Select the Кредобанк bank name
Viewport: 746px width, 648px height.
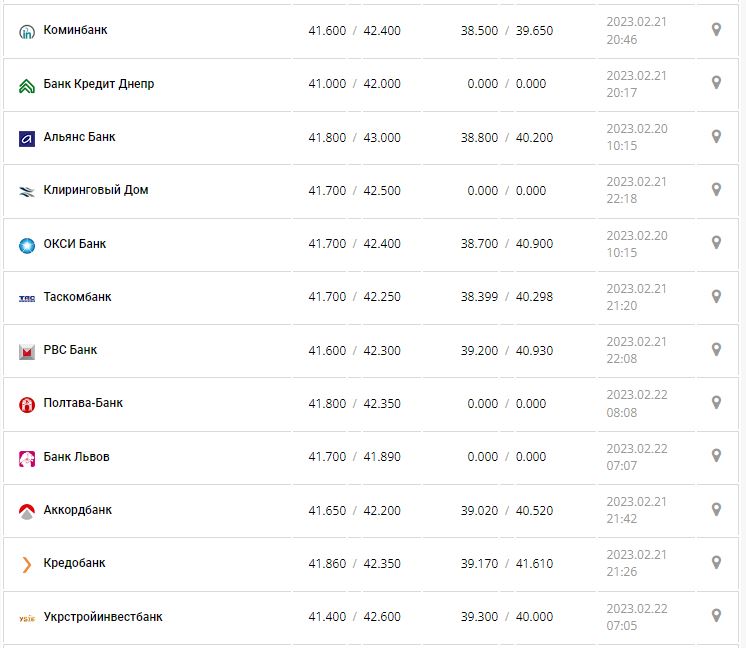[x=75, y=563]
